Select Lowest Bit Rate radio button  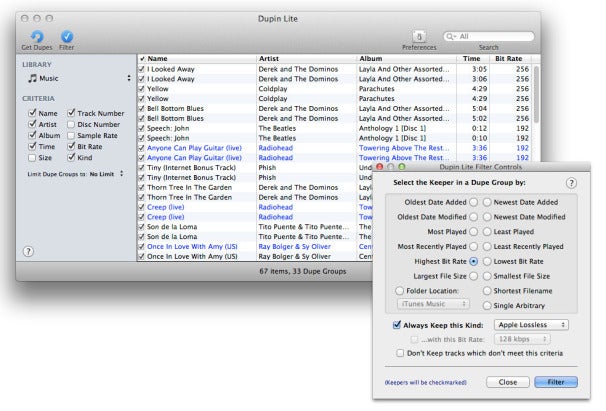point(487,261)
